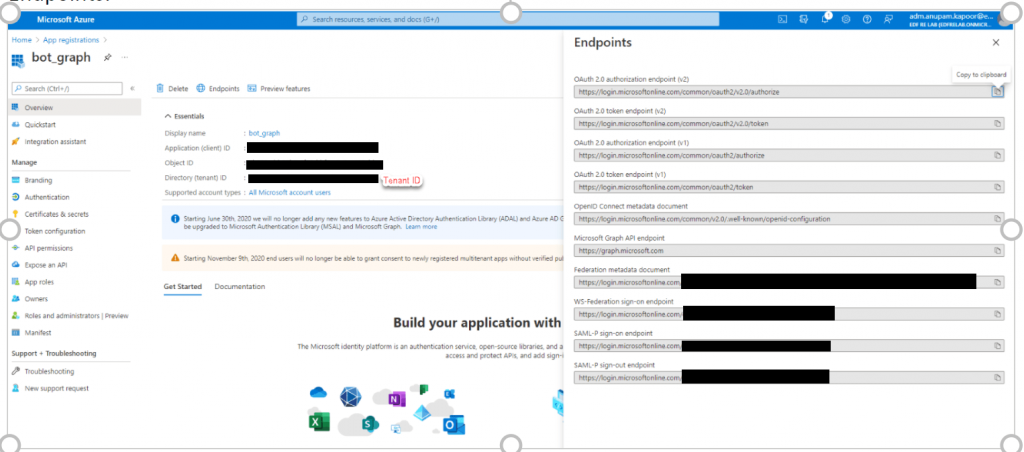Click the SharePoint icon in app illustration

pyautogui.click(x=370, y=424)
